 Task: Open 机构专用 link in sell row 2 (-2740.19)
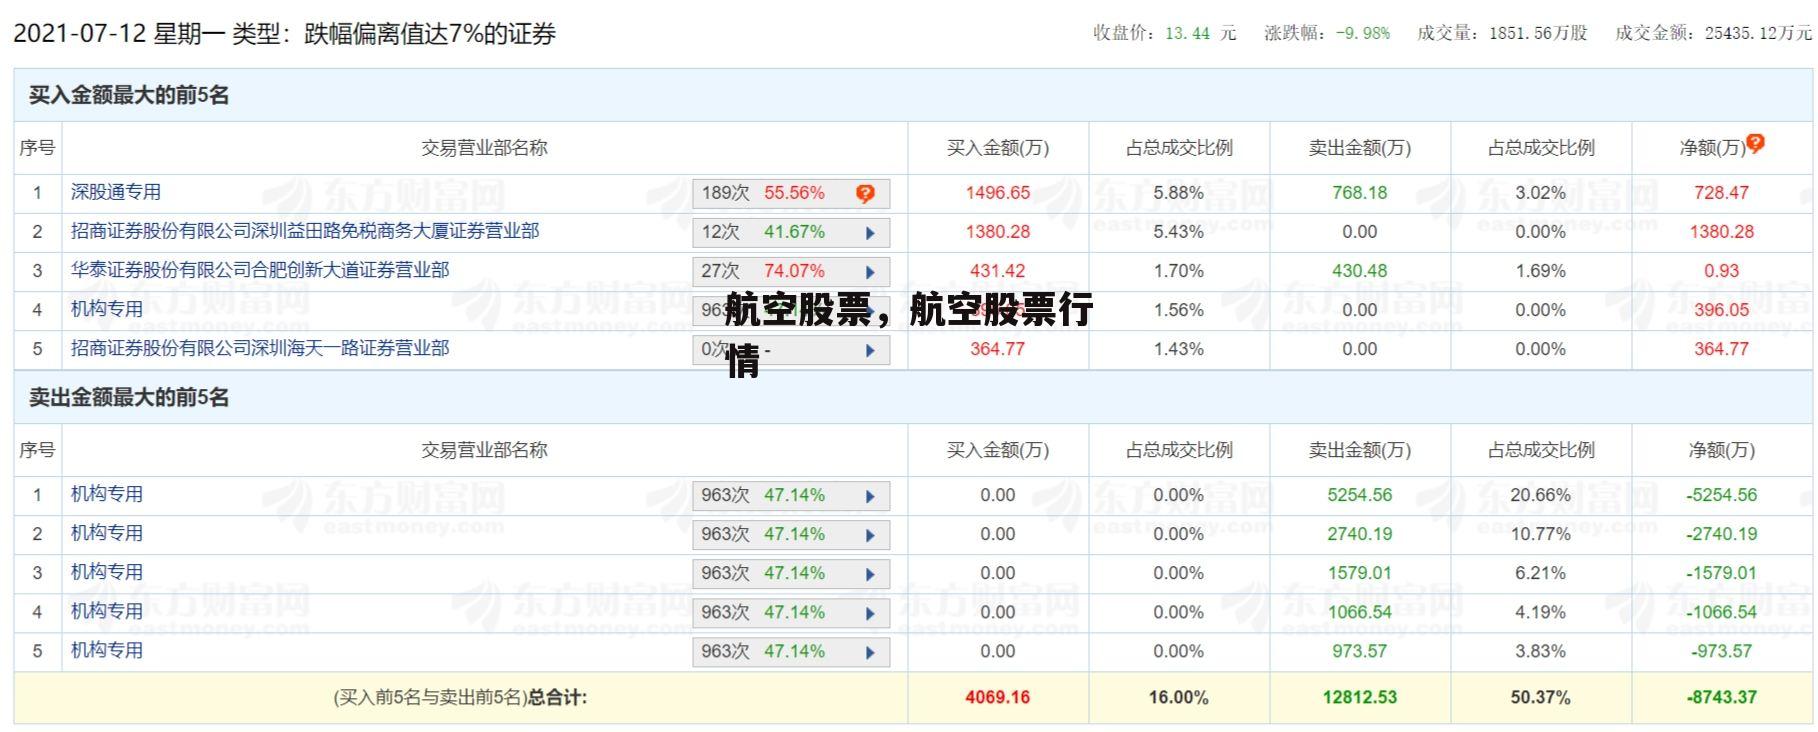107,533
